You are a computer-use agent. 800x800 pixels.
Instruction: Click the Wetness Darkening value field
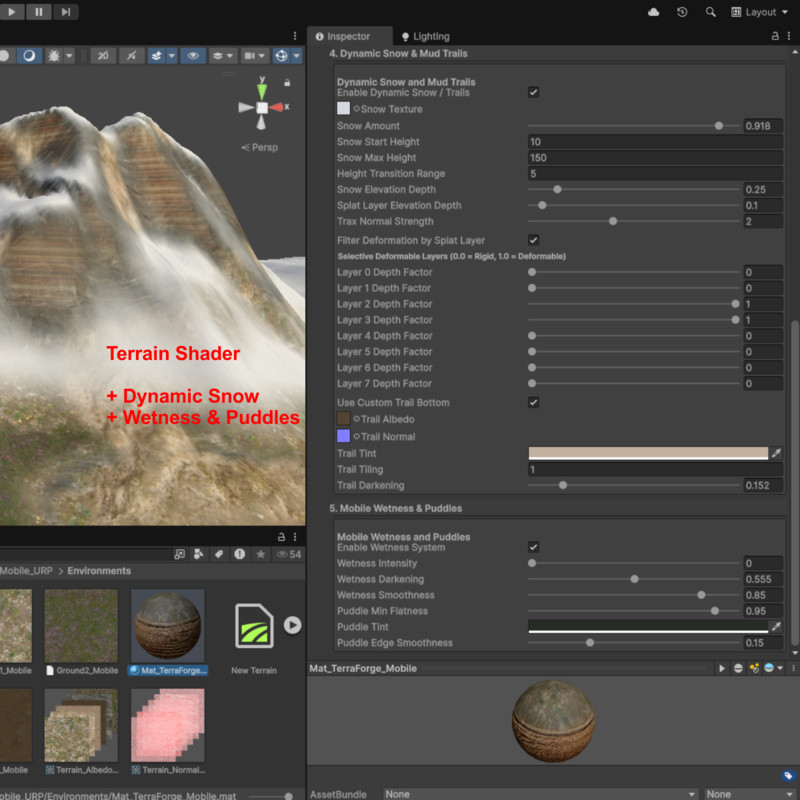[762, 579]
